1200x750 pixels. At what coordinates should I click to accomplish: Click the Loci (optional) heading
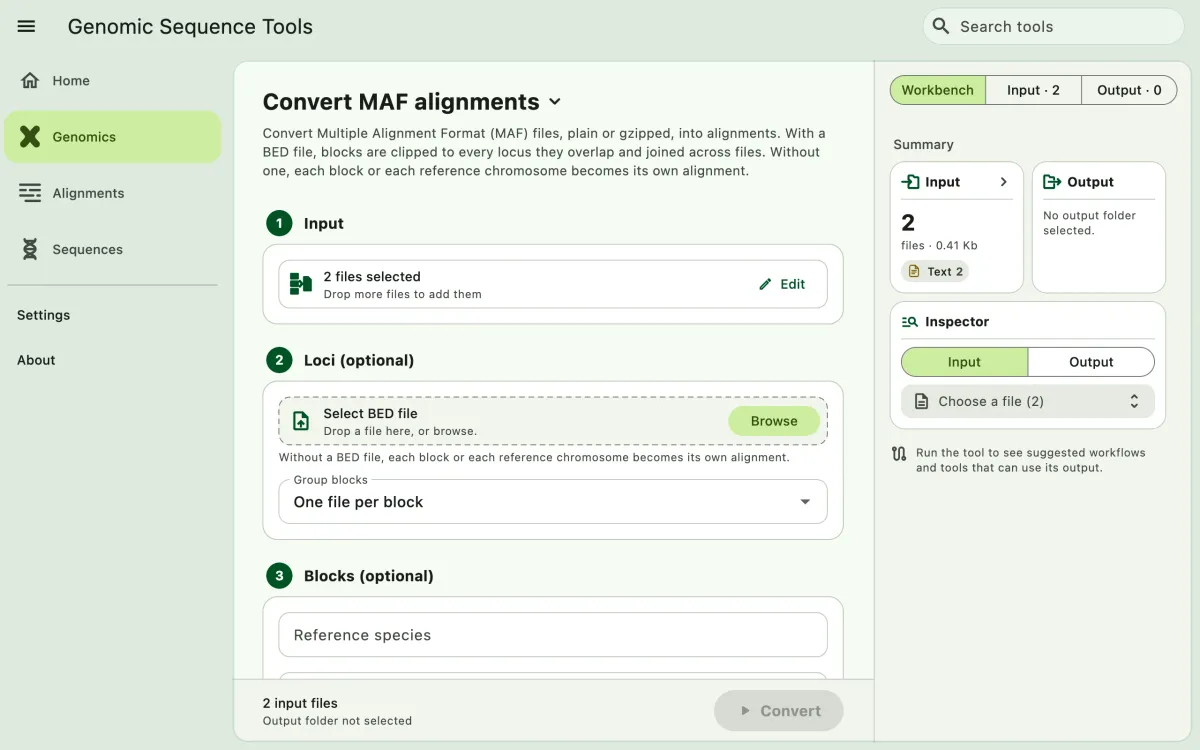point(359,360)
